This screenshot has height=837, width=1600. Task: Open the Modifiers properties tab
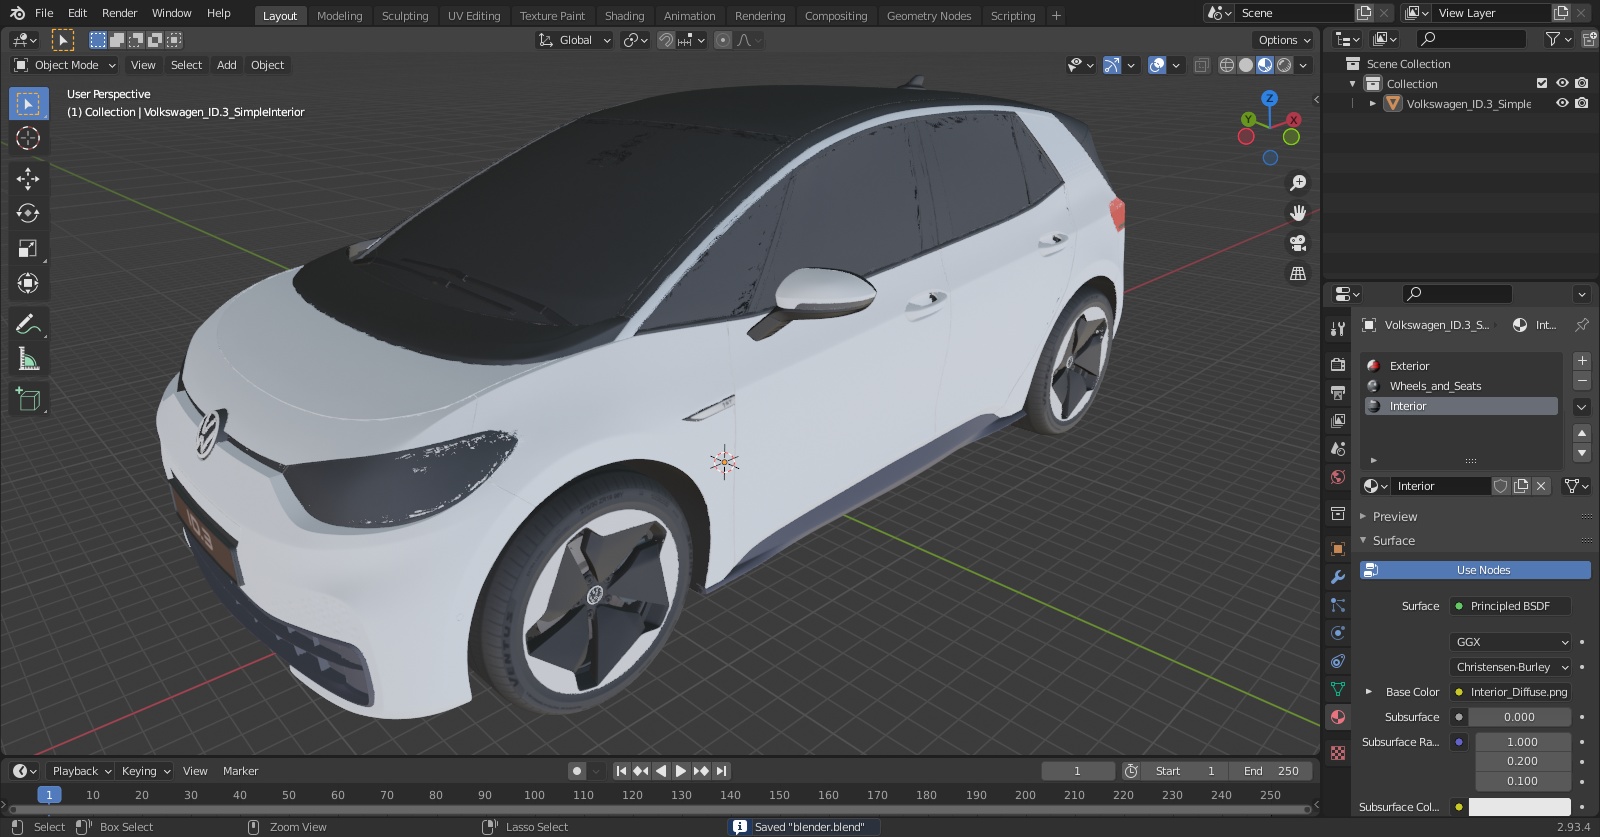[x=1338, y=577]
